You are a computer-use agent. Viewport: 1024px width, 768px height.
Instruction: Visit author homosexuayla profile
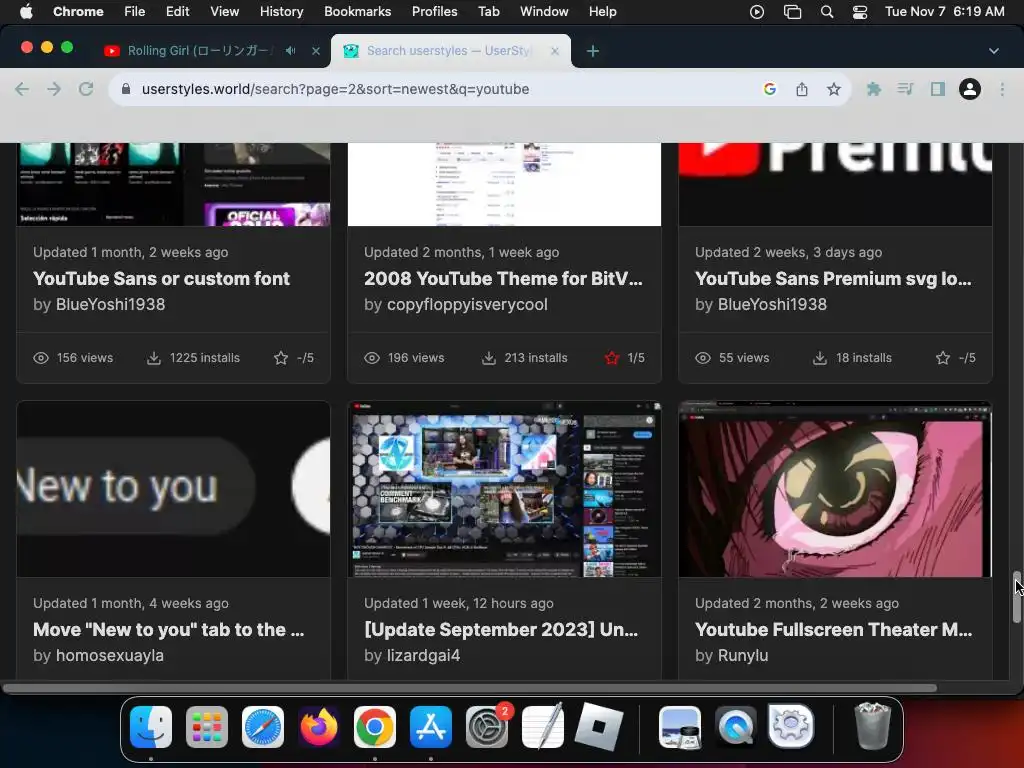(110, 655)
